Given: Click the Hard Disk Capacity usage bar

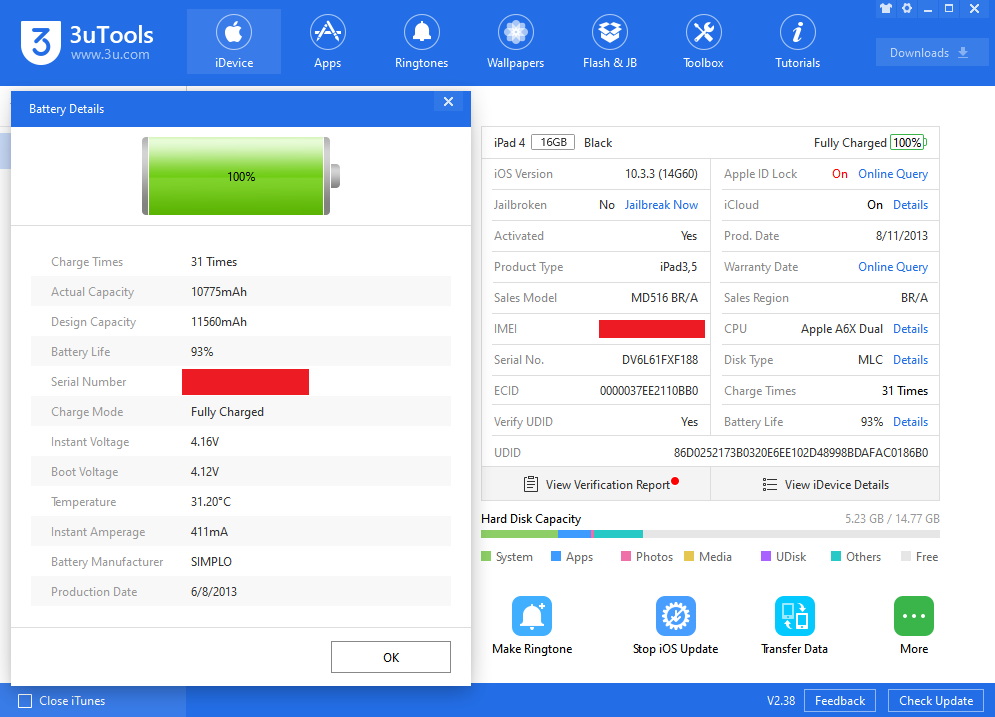Looking at the screenshot, I should (710, 534).
